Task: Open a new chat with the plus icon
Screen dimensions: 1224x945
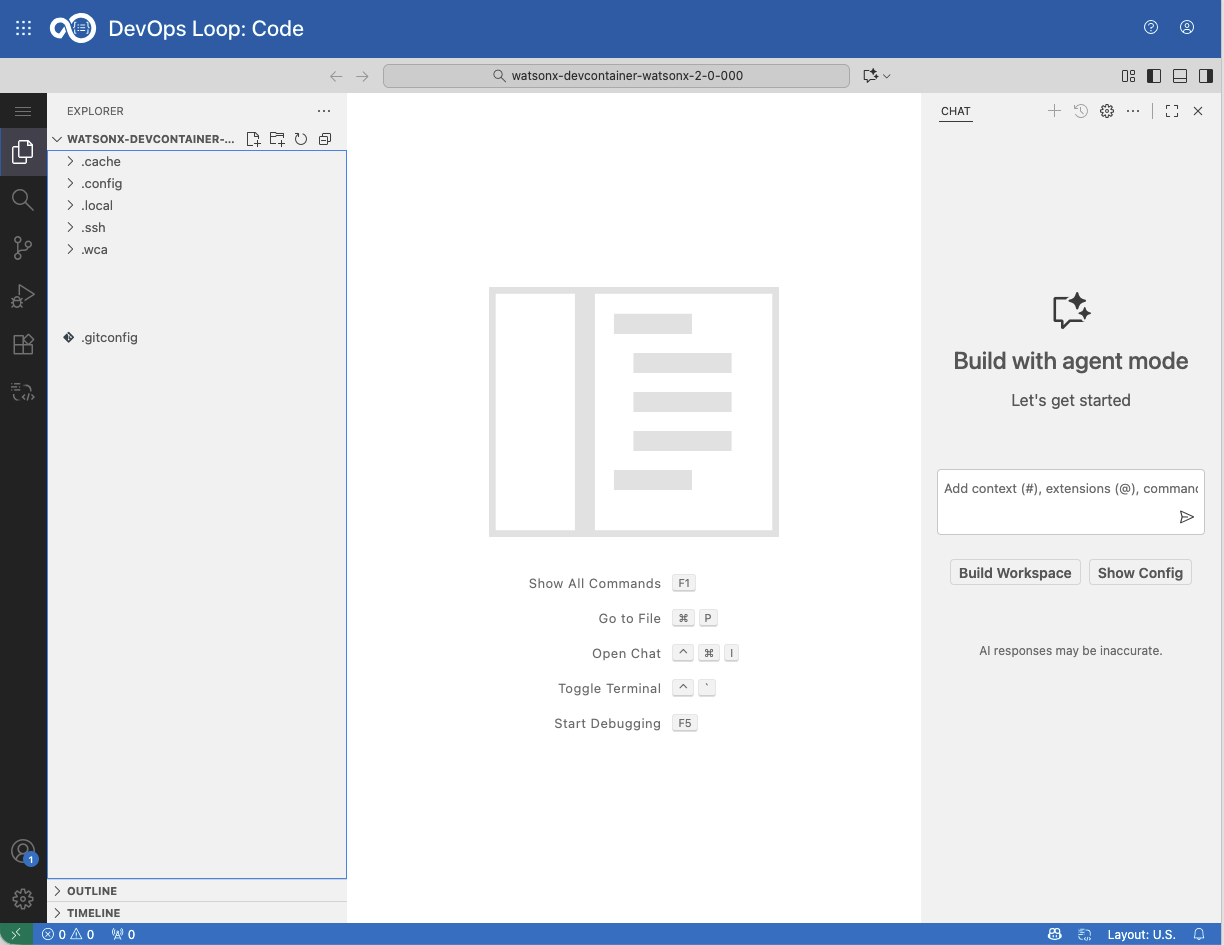Action: (x=1054, y=111)
